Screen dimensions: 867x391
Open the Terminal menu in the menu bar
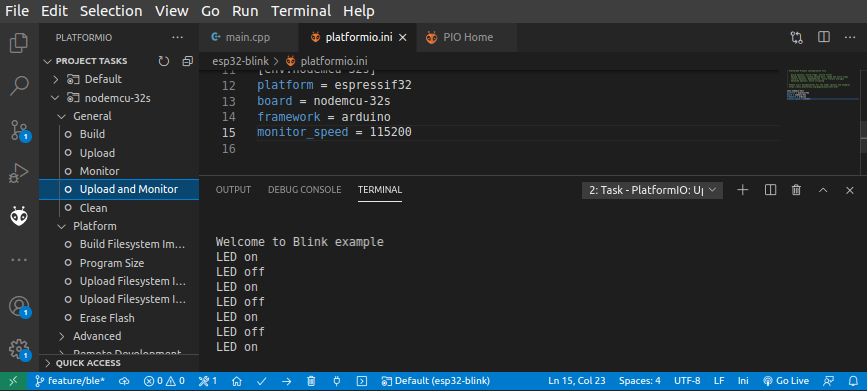301,11
